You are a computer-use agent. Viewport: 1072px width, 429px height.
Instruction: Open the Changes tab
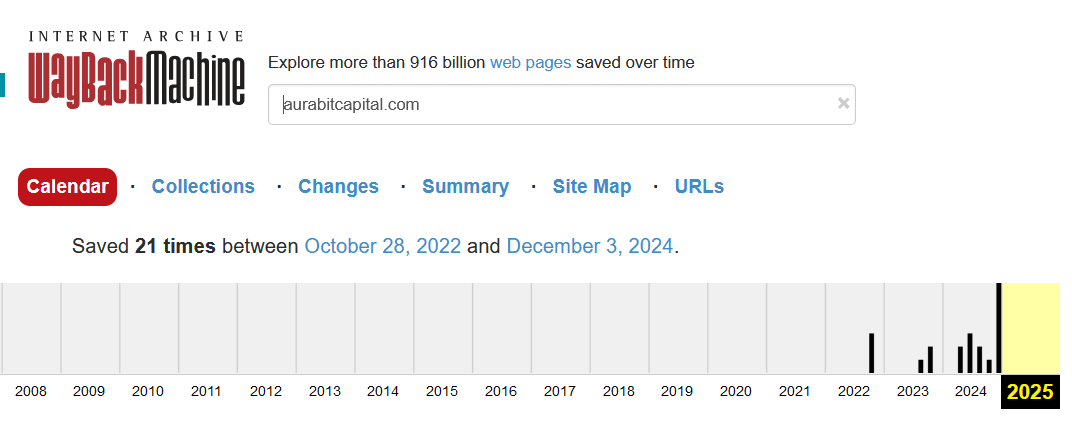[x=338, y=187]
